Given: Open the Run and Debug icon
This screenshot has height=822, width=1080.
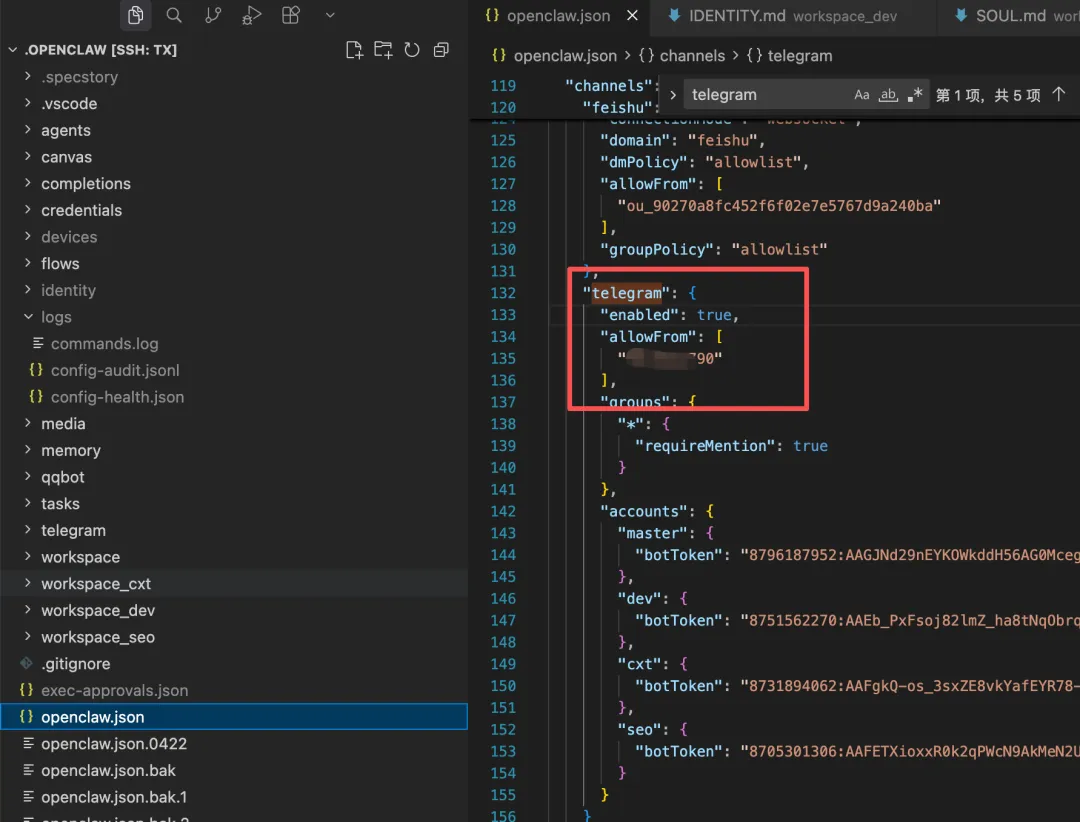Looking at the screenshot, I should pyautogui.click(x=251, y=15).
